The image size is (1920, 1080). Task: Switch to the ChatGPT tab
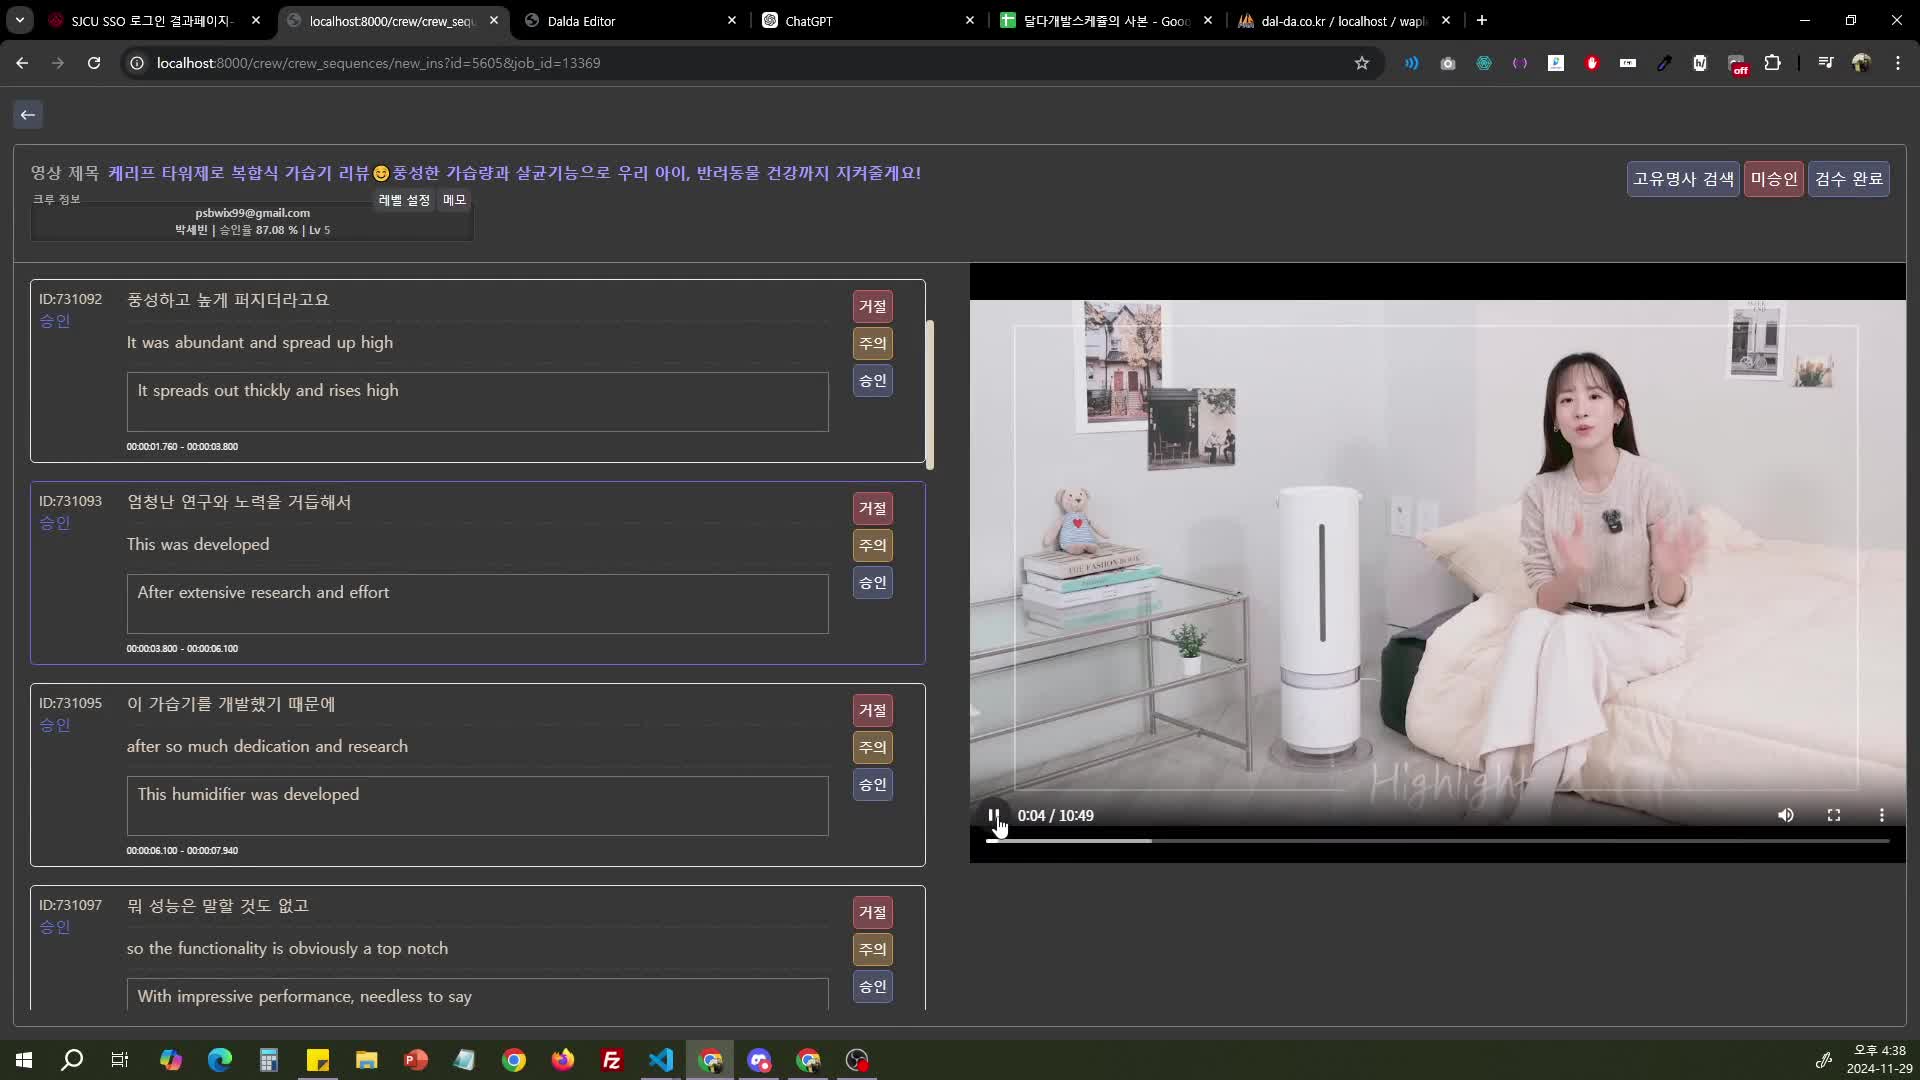pyautogui.click(x=868, y=21)
